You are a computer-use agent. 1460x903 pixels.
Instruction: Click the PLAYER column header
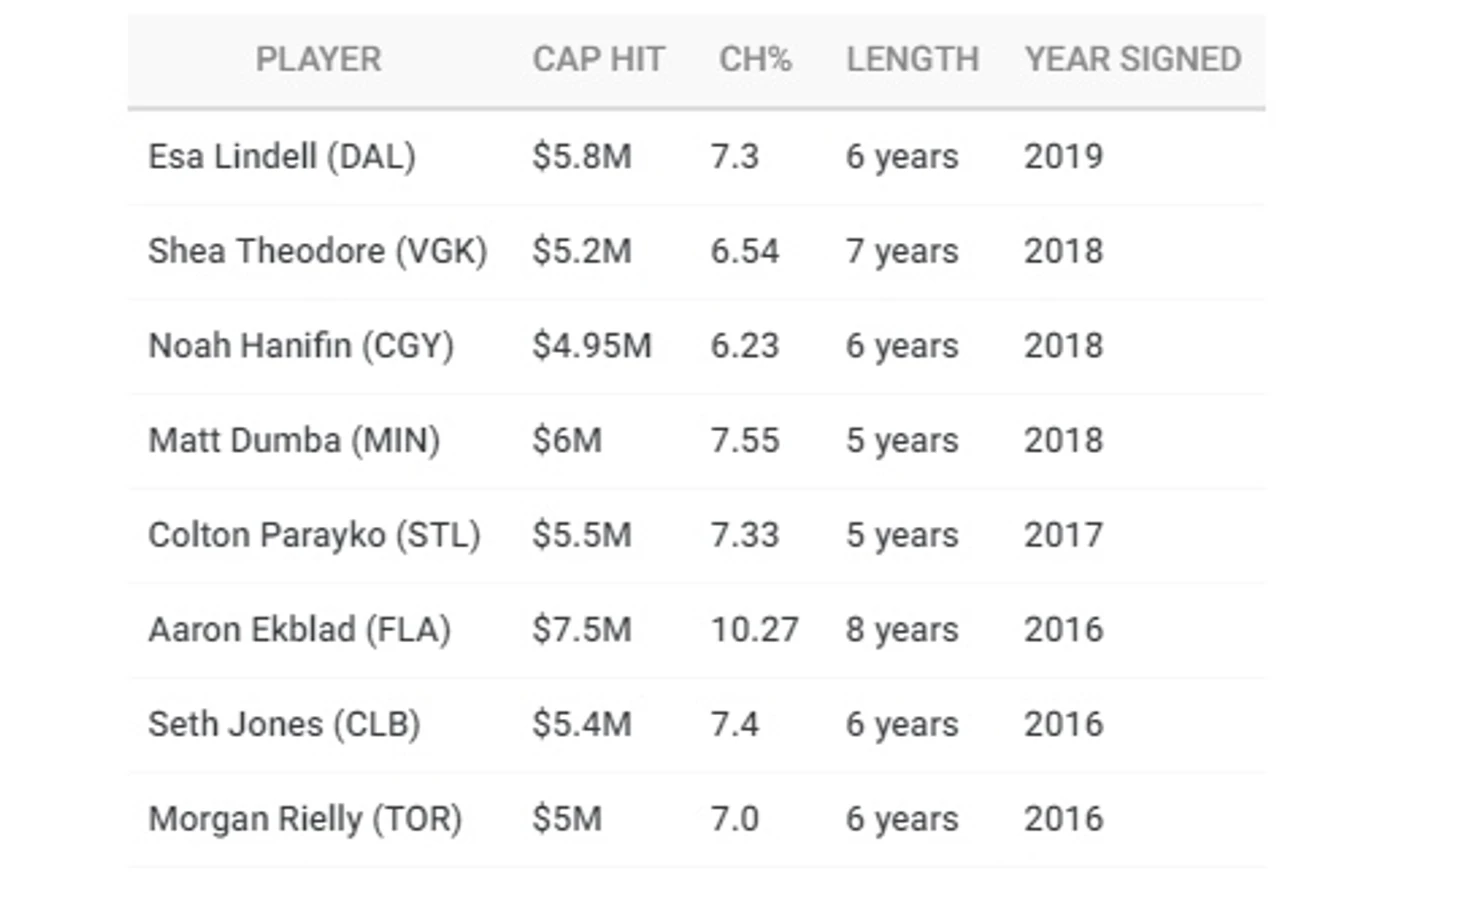(318, 59)
